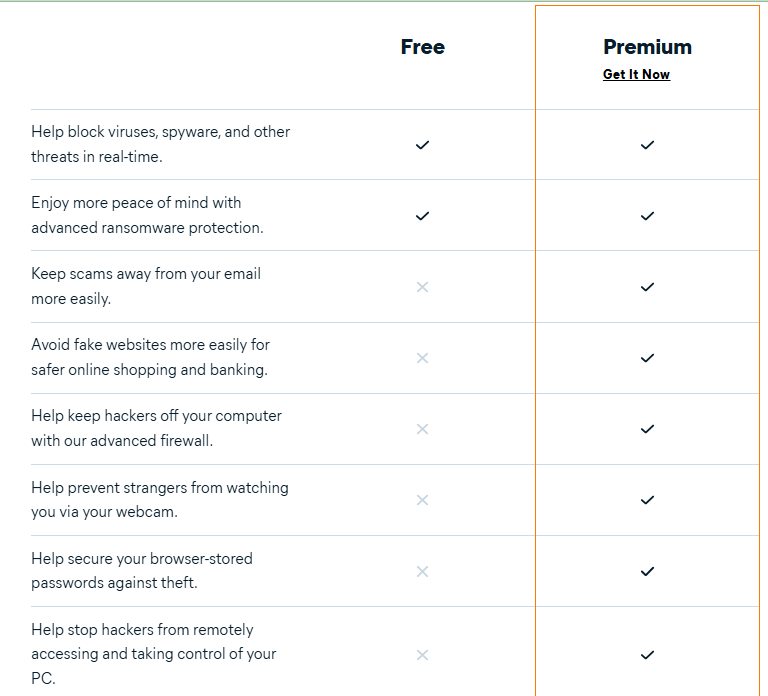Click Premium checkmark for ransomware protection
768x696 pixels.
pos(647,216)
